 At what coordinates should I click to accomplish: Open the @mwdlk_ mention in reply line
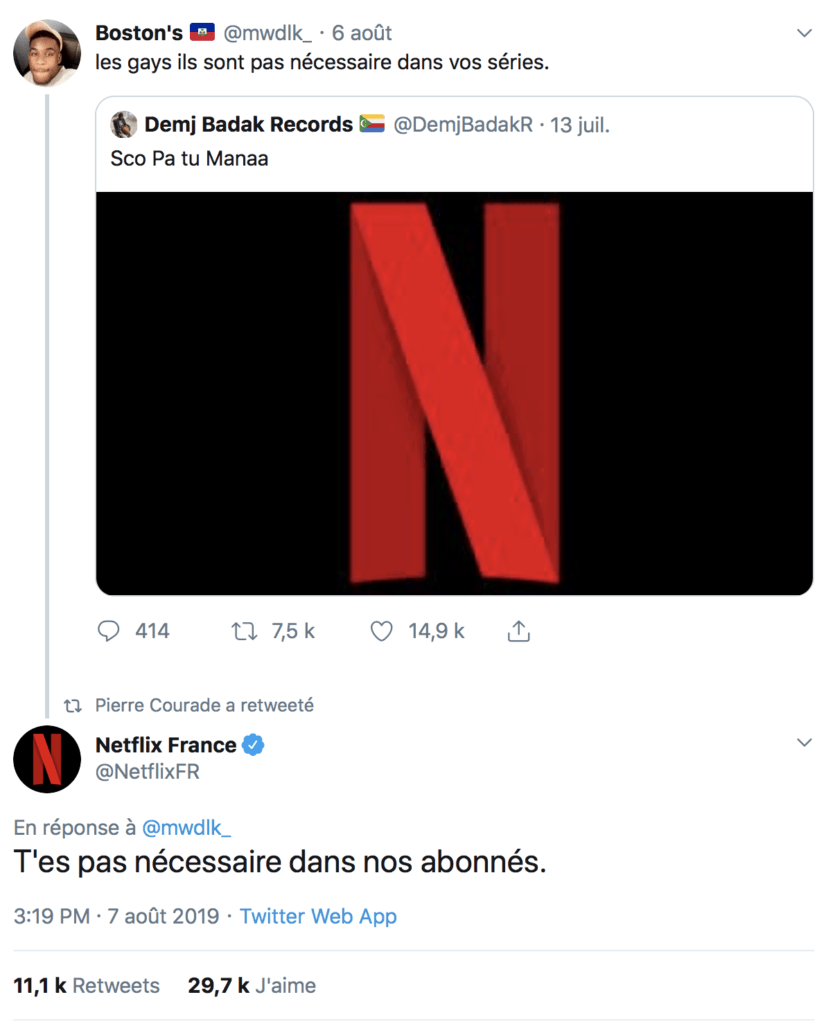tap(187, 827)
